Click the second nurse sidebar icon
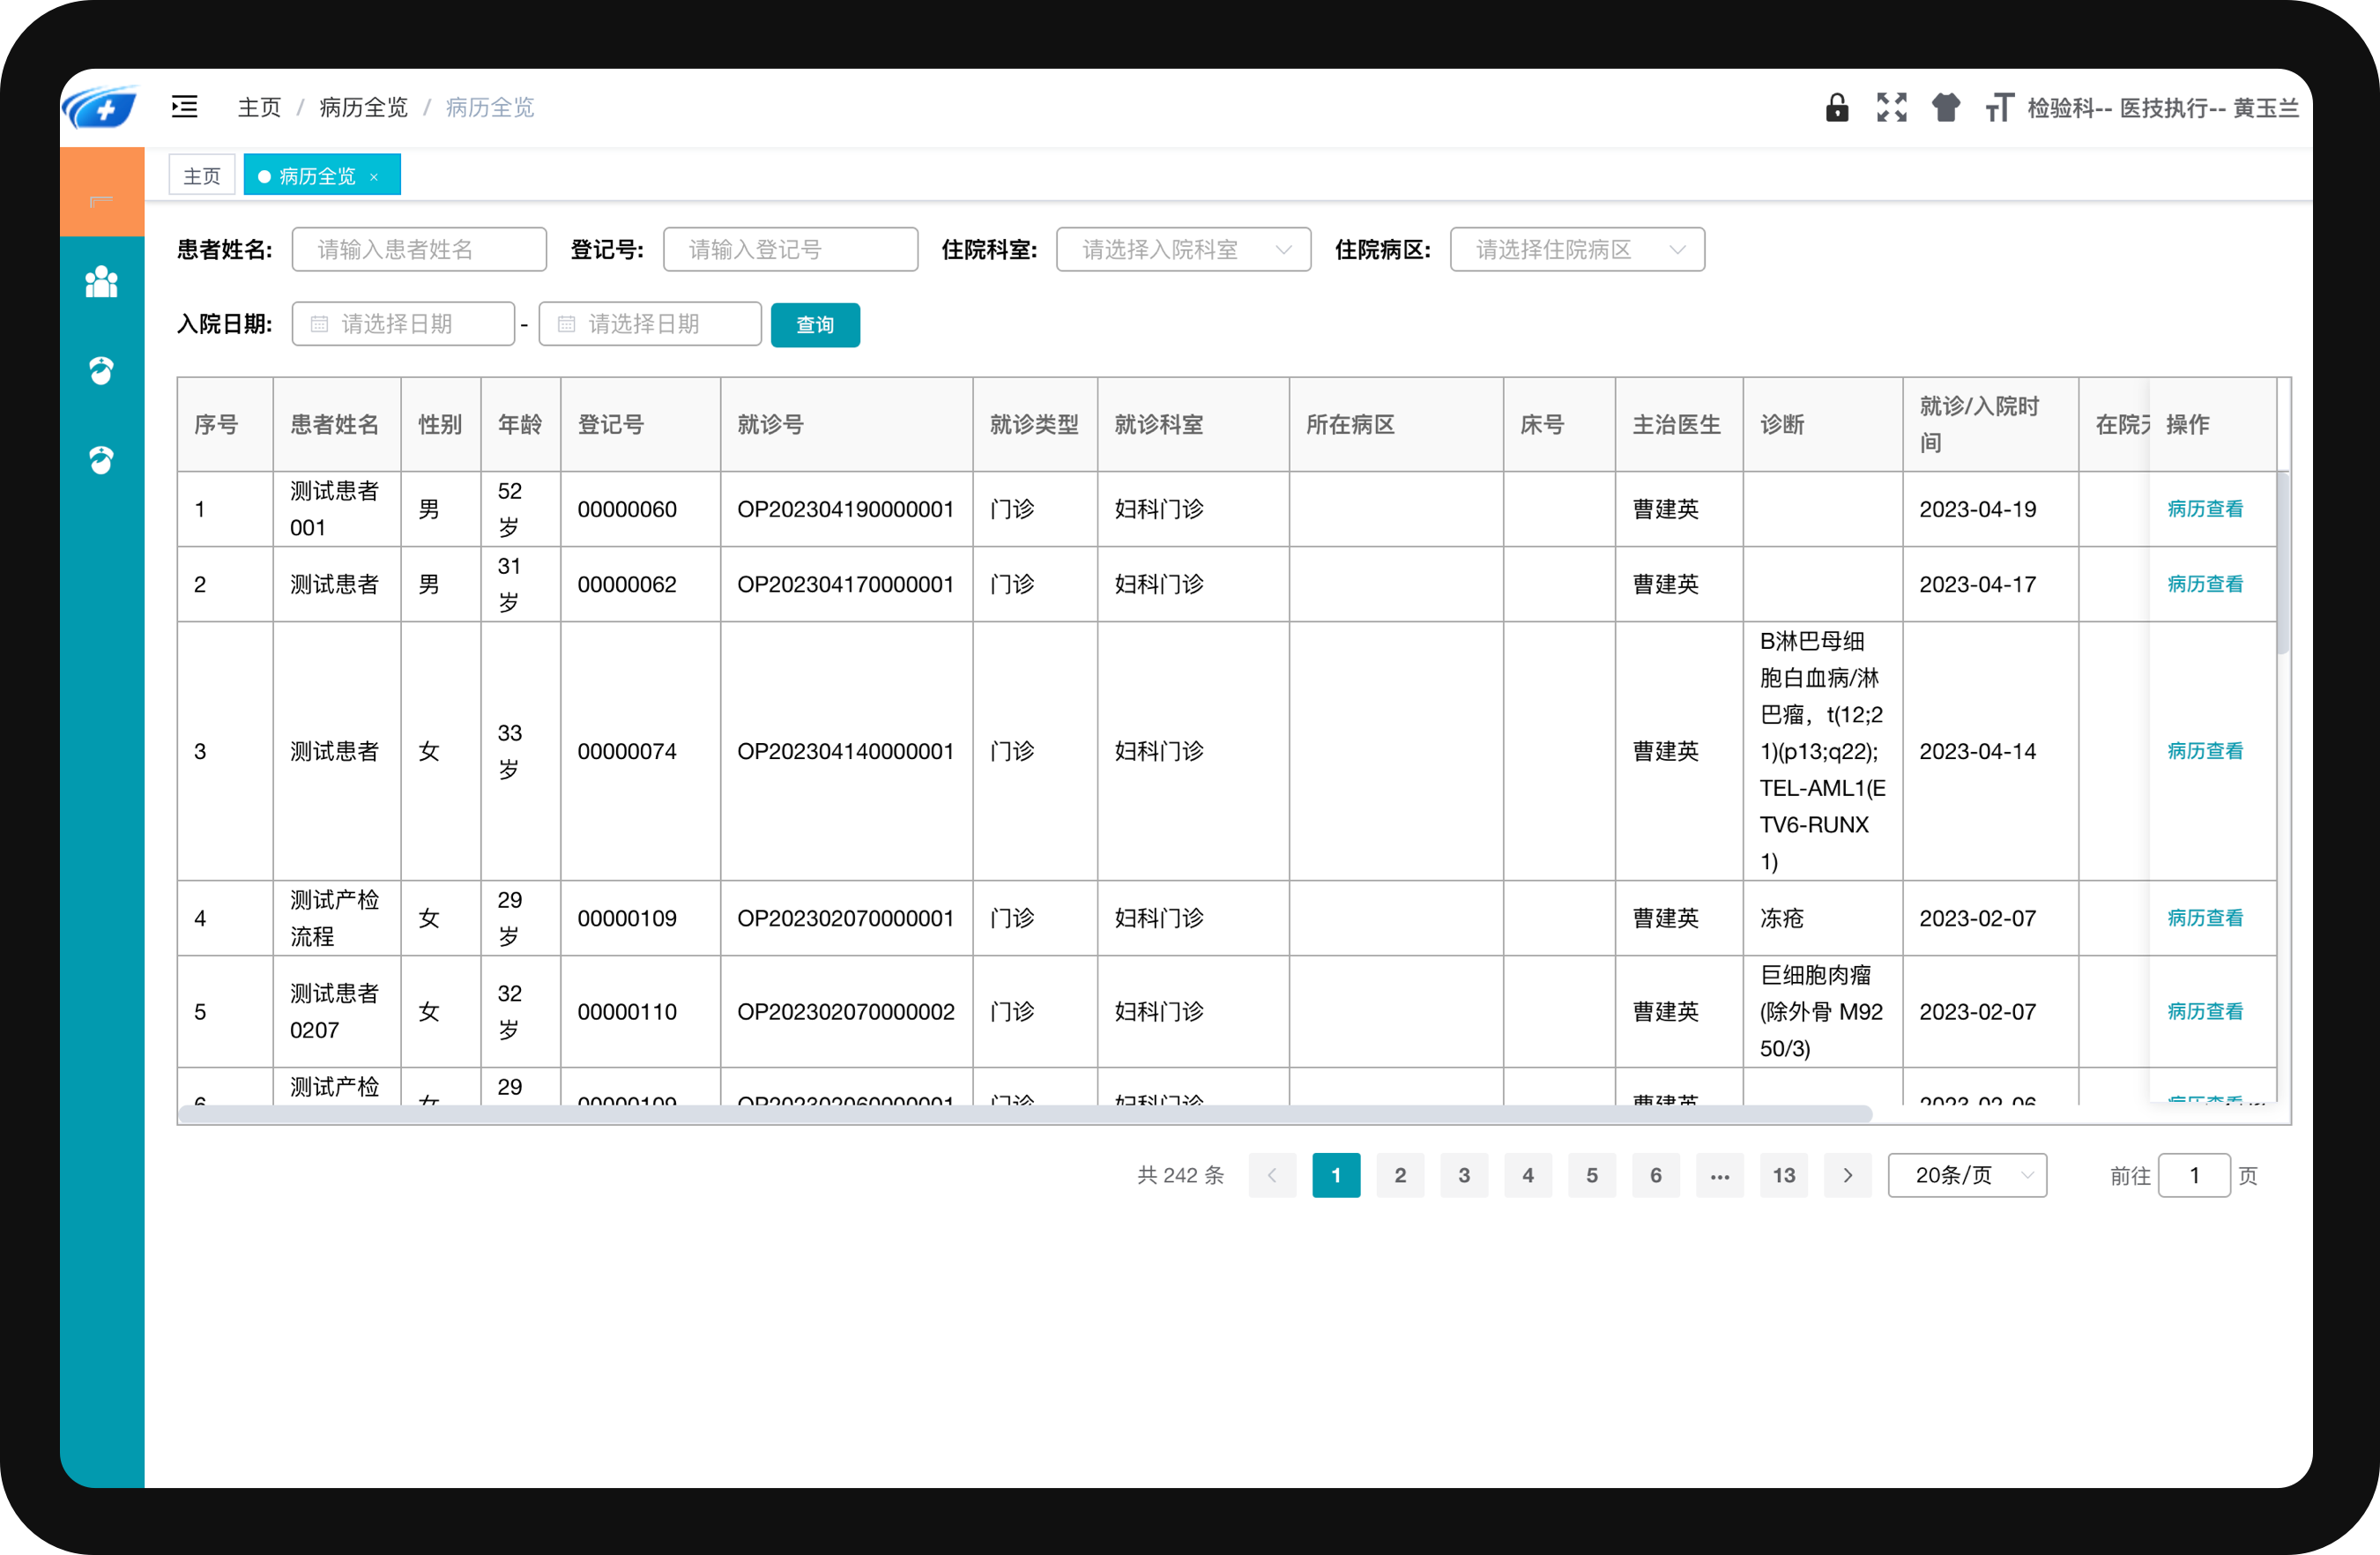The height and width of the screenshot is (1555, 2380). [101, 460]
